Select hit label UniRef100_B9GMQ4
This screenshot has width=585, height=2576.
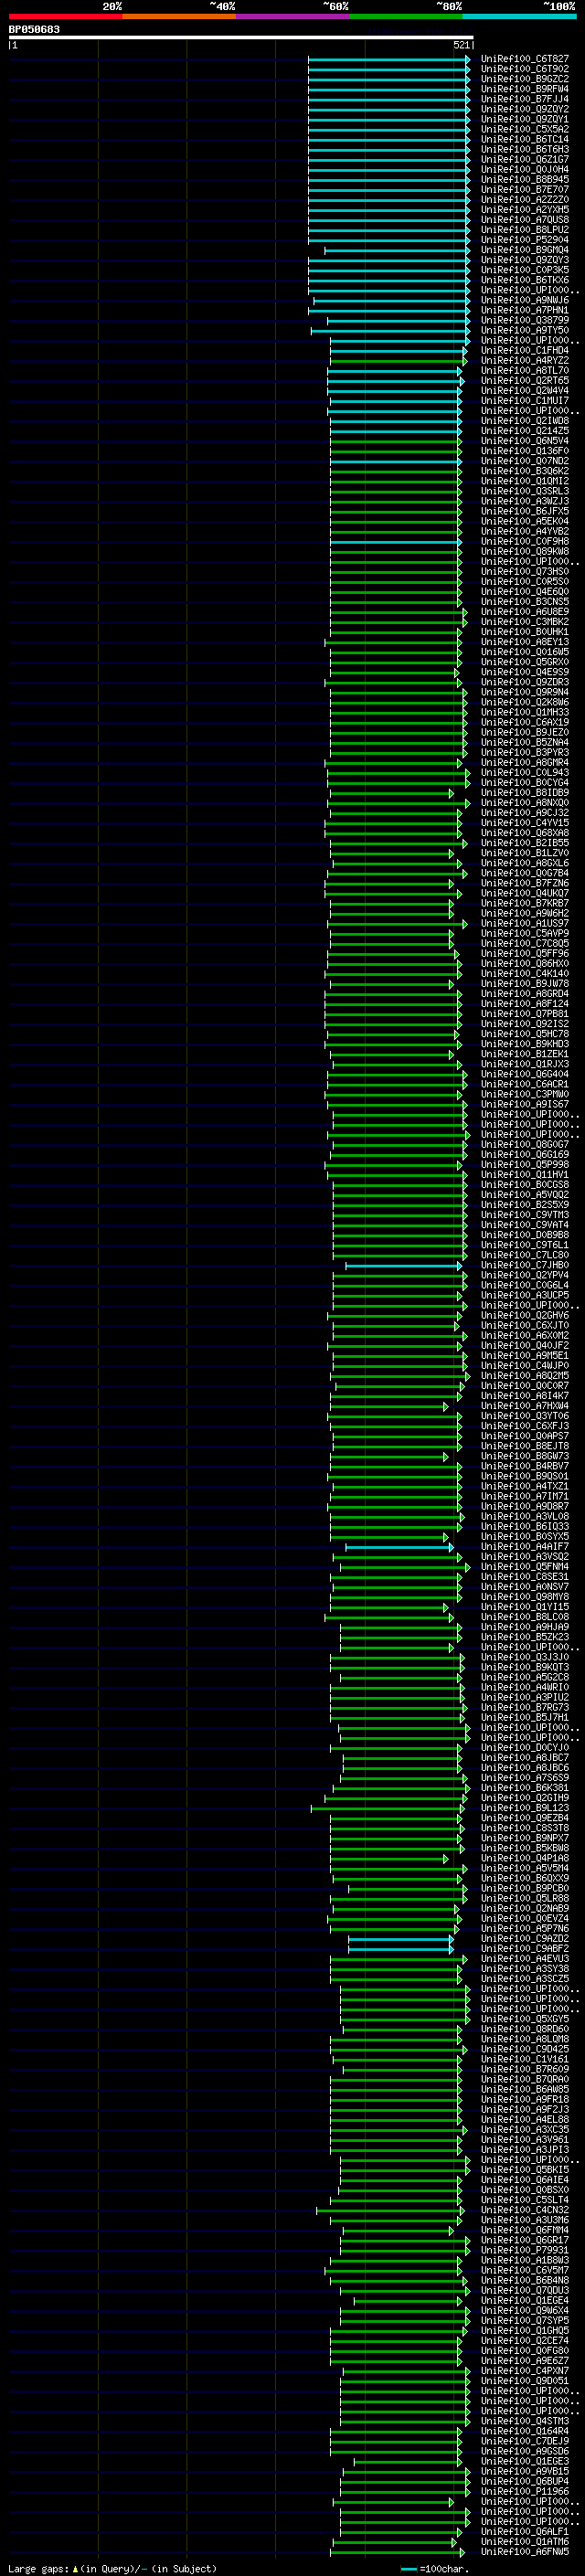click(524, 250)
